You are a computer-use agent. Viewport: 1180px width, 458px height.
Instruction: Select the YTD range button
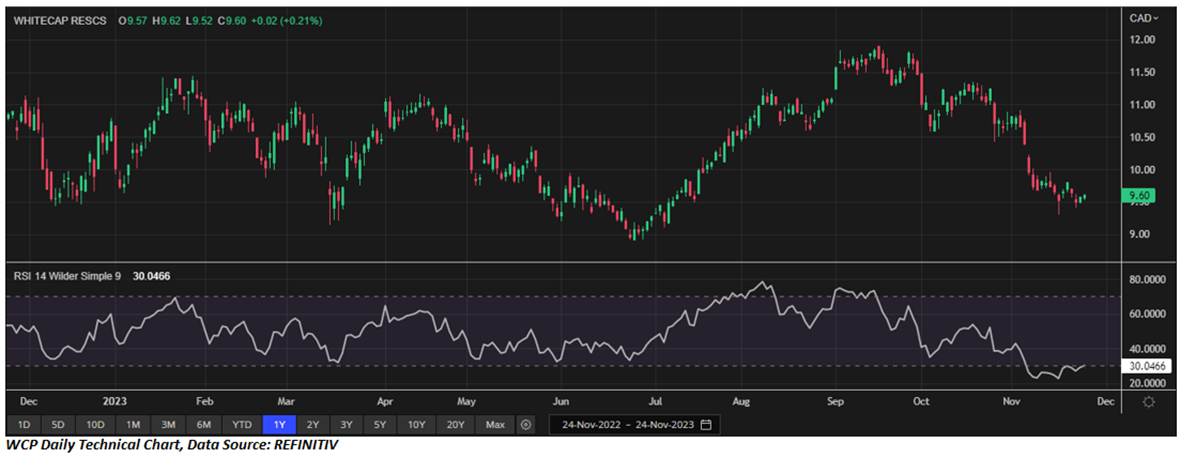241,425
